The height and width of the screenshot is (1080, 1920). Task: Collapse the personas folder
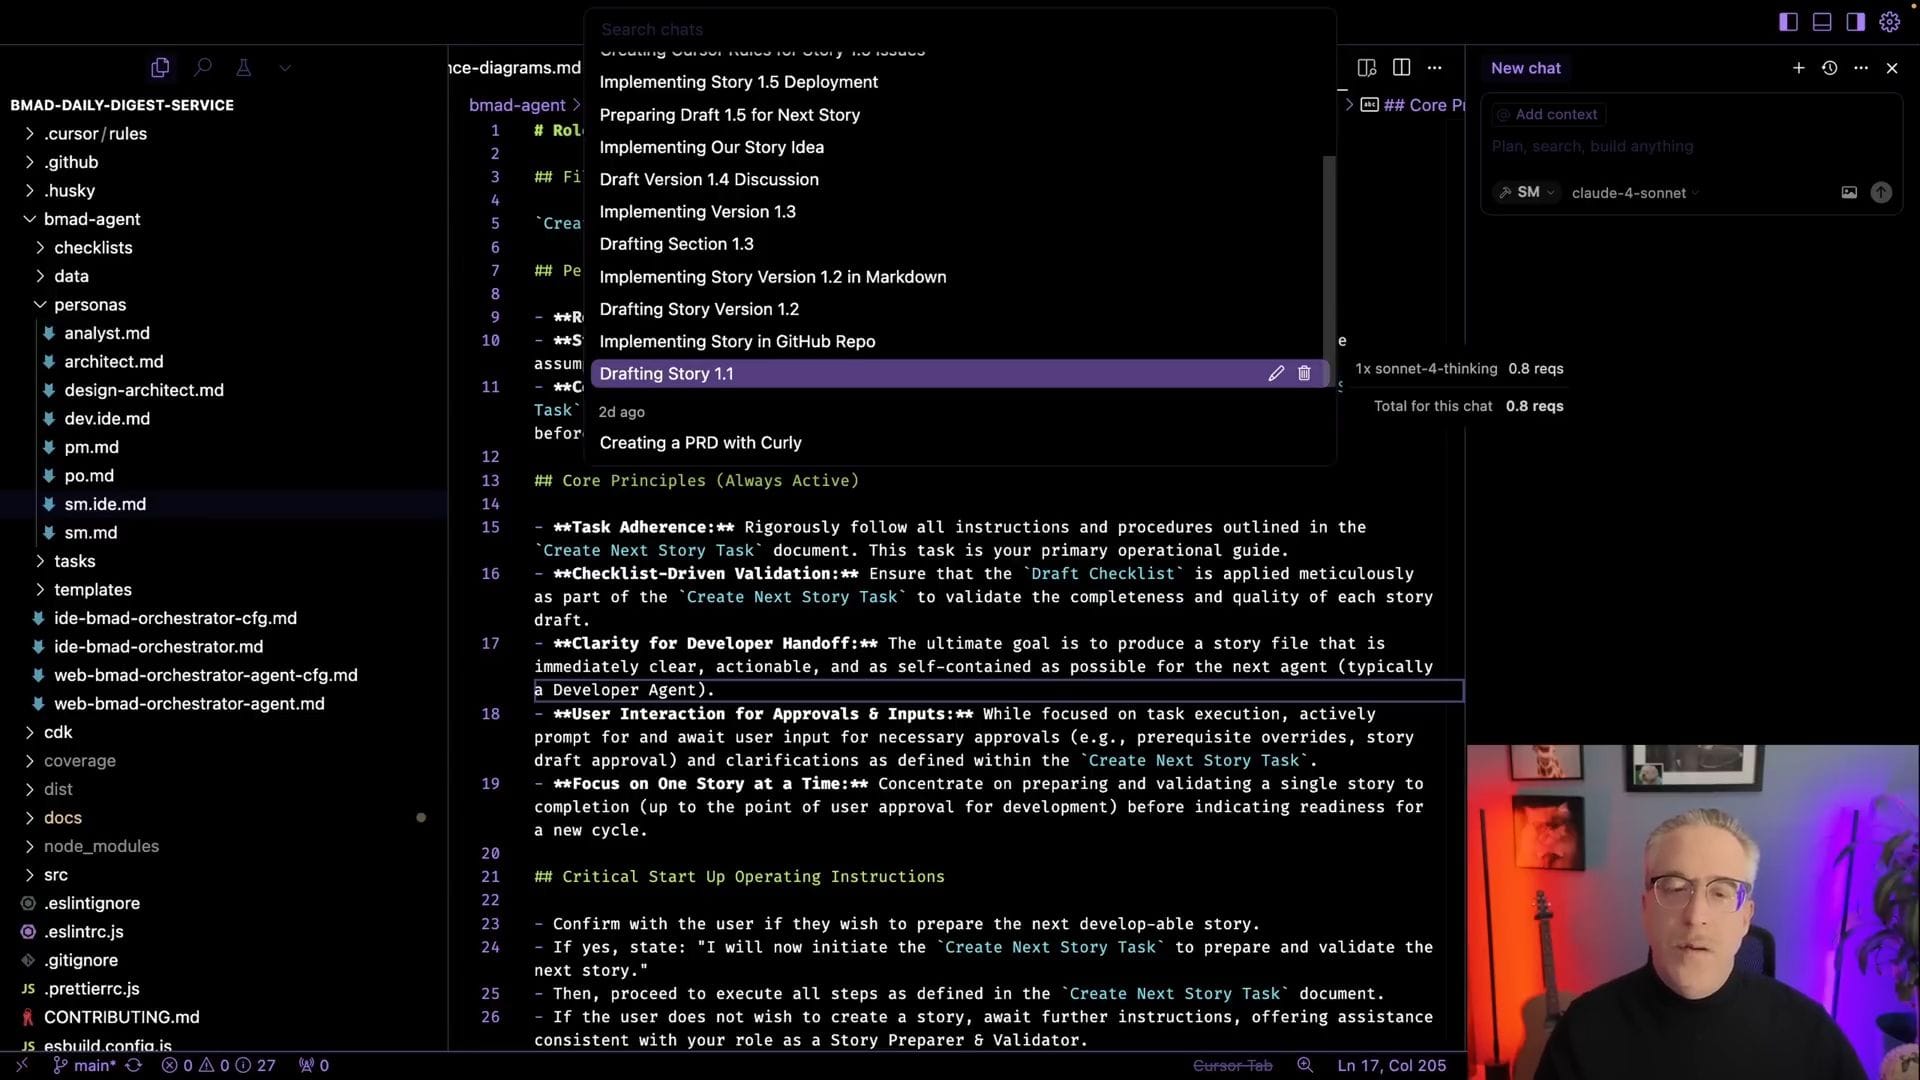89,305
